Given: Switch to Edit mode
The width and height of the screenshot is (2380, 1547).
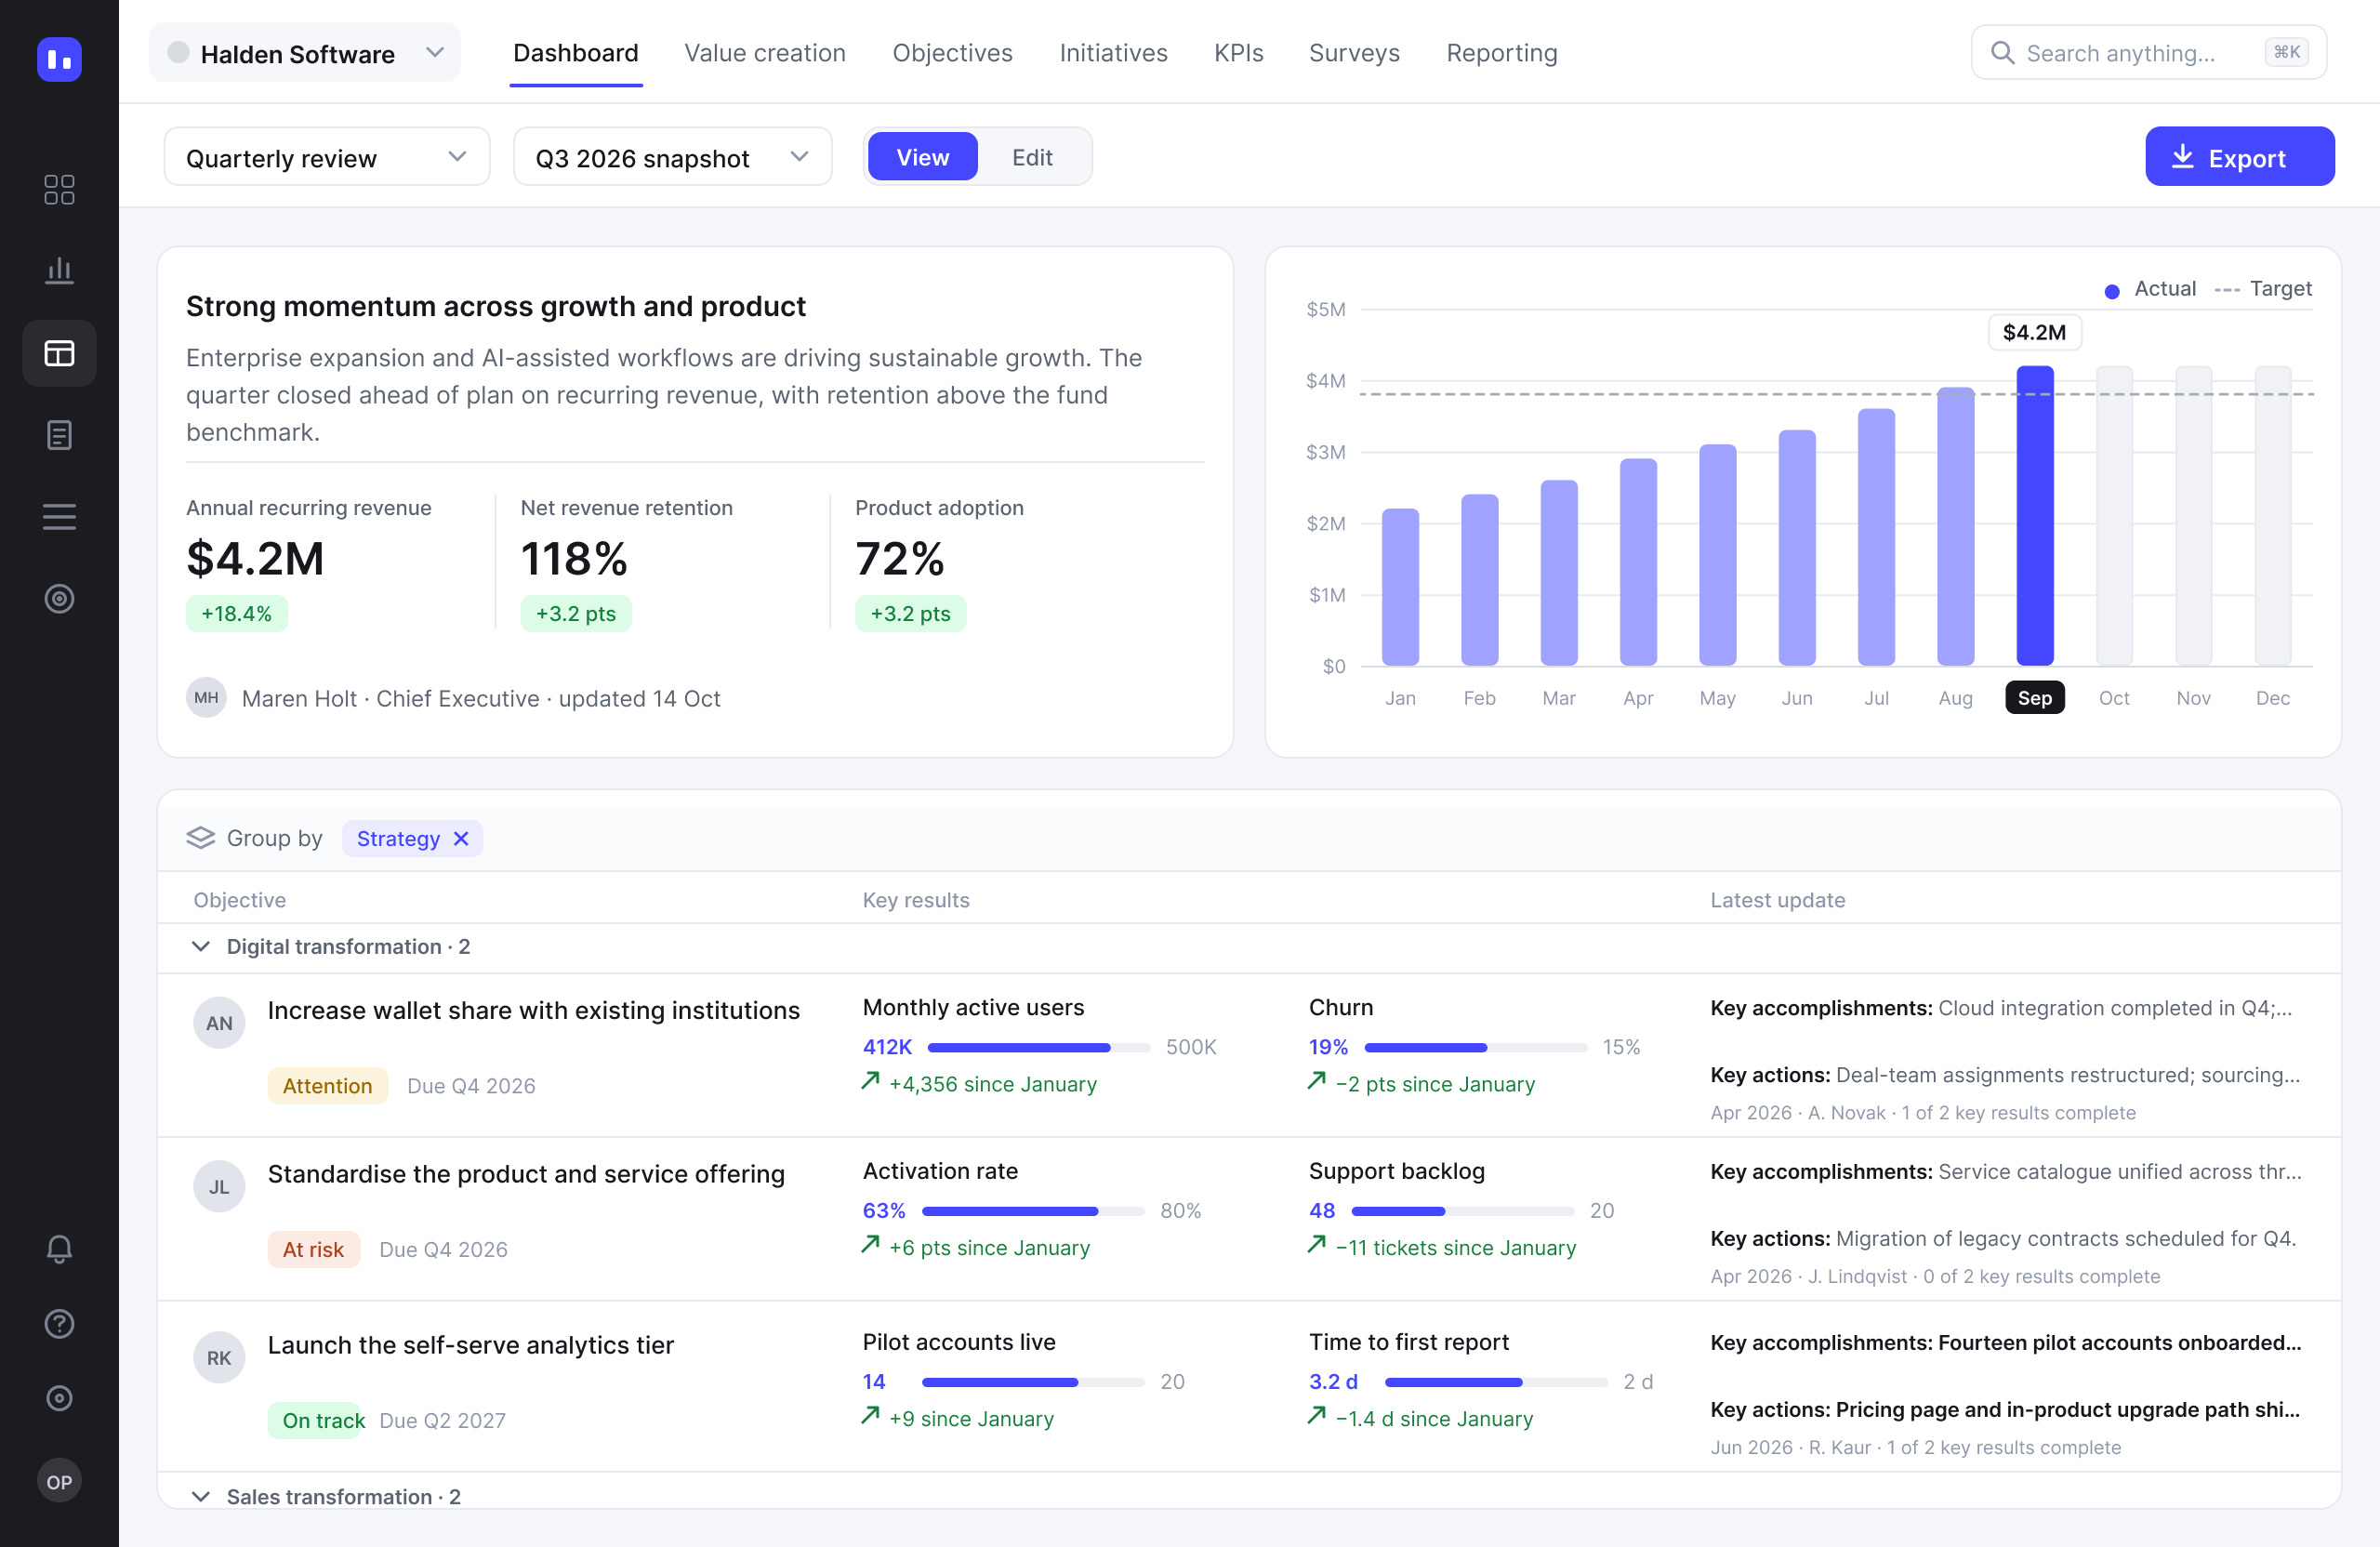Looking at the screenshot, I should (x=1032, y=157).
